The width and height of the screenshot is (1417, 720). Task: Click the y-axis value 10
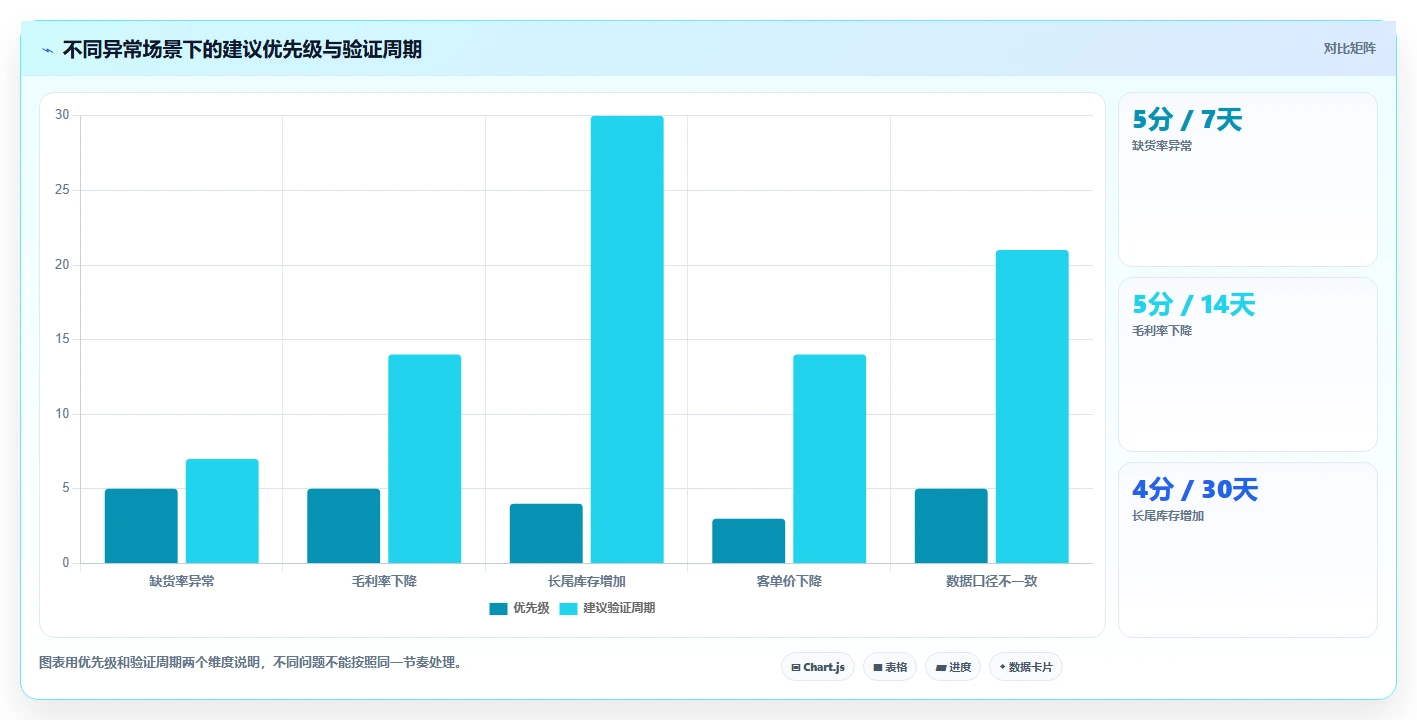(x=62, y=414)
